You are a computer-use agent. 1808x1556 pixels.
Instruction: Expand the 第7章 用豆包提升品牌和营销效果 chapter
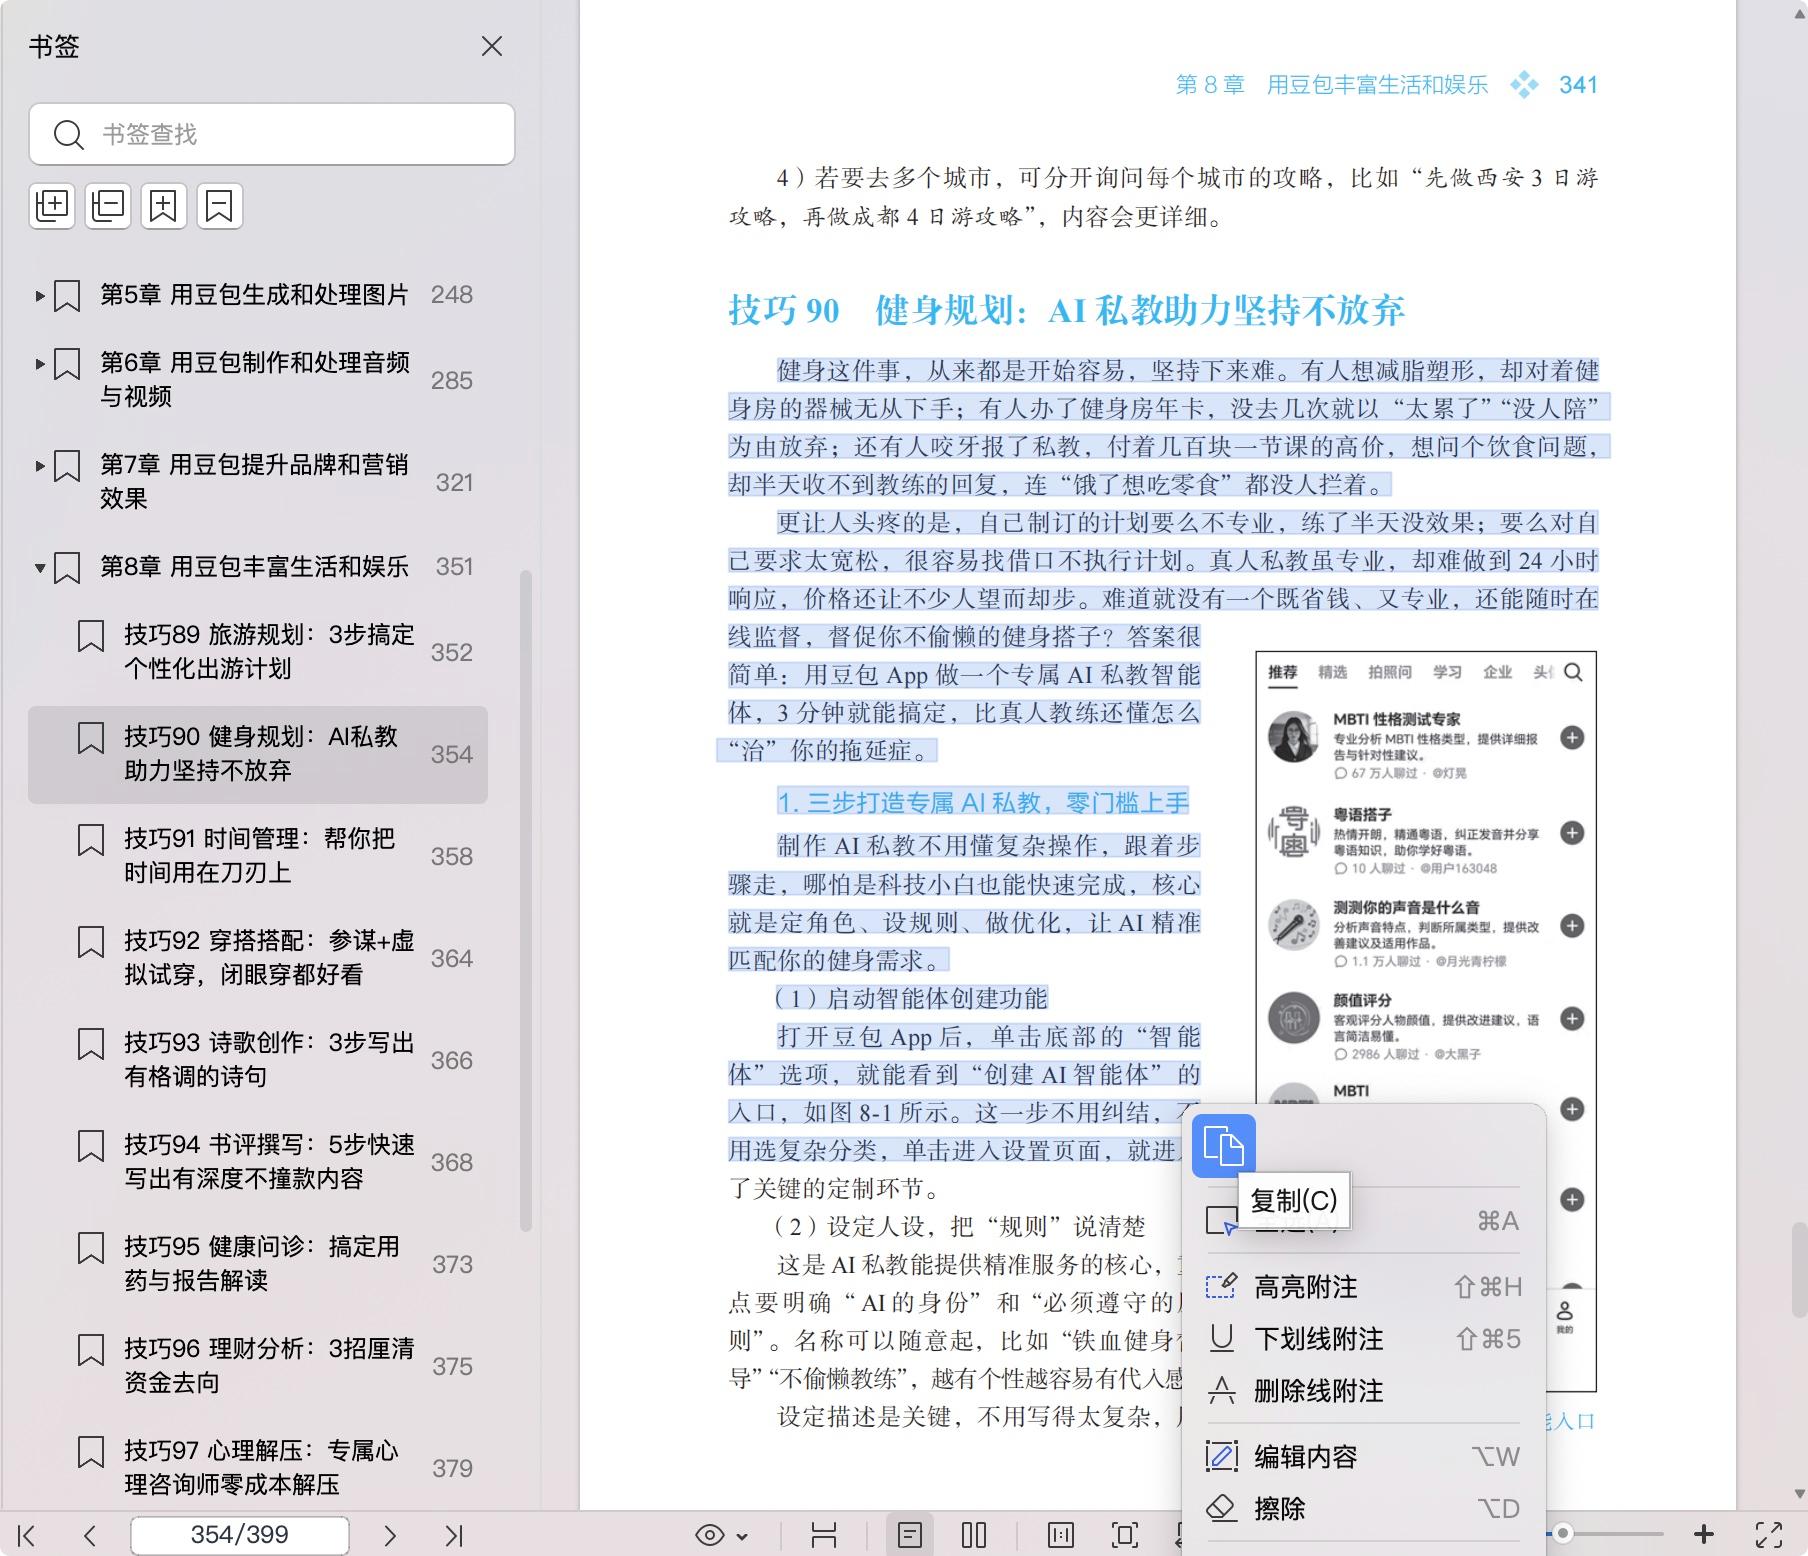39,466
